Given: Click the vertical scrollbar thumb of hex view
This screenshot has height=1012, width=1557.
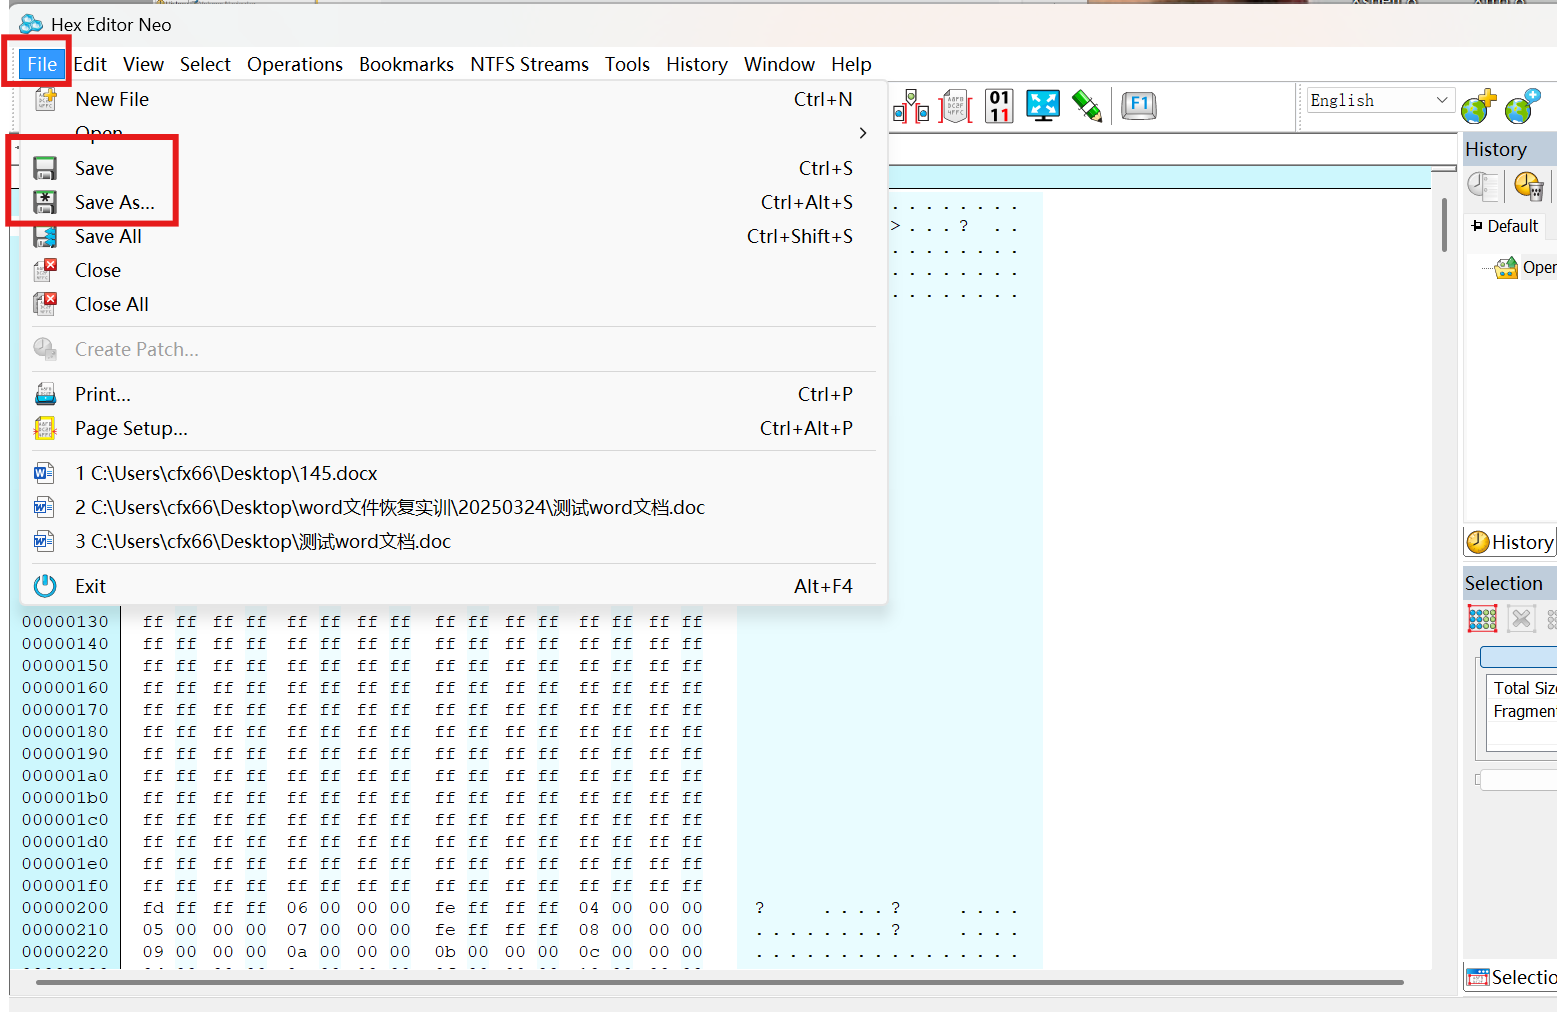Looking at the screenshot, I should pos(1444,225).
